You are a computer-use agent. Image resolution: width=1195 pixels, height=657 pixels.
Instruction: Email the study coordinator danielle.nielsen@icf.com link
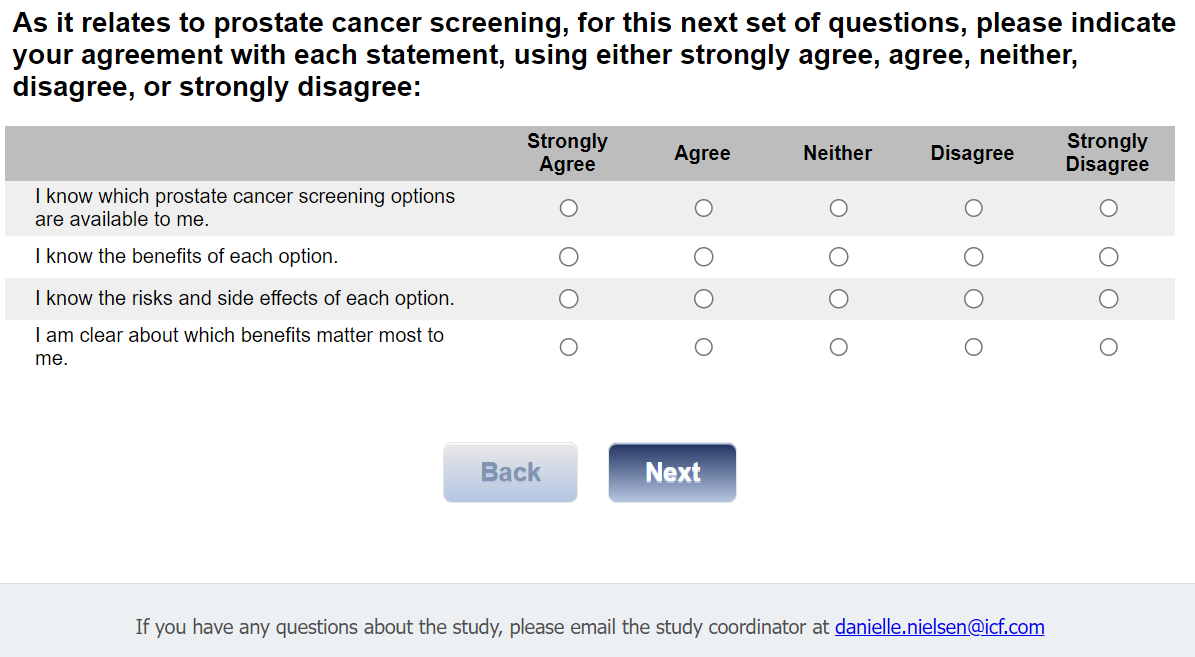point(939,627)
